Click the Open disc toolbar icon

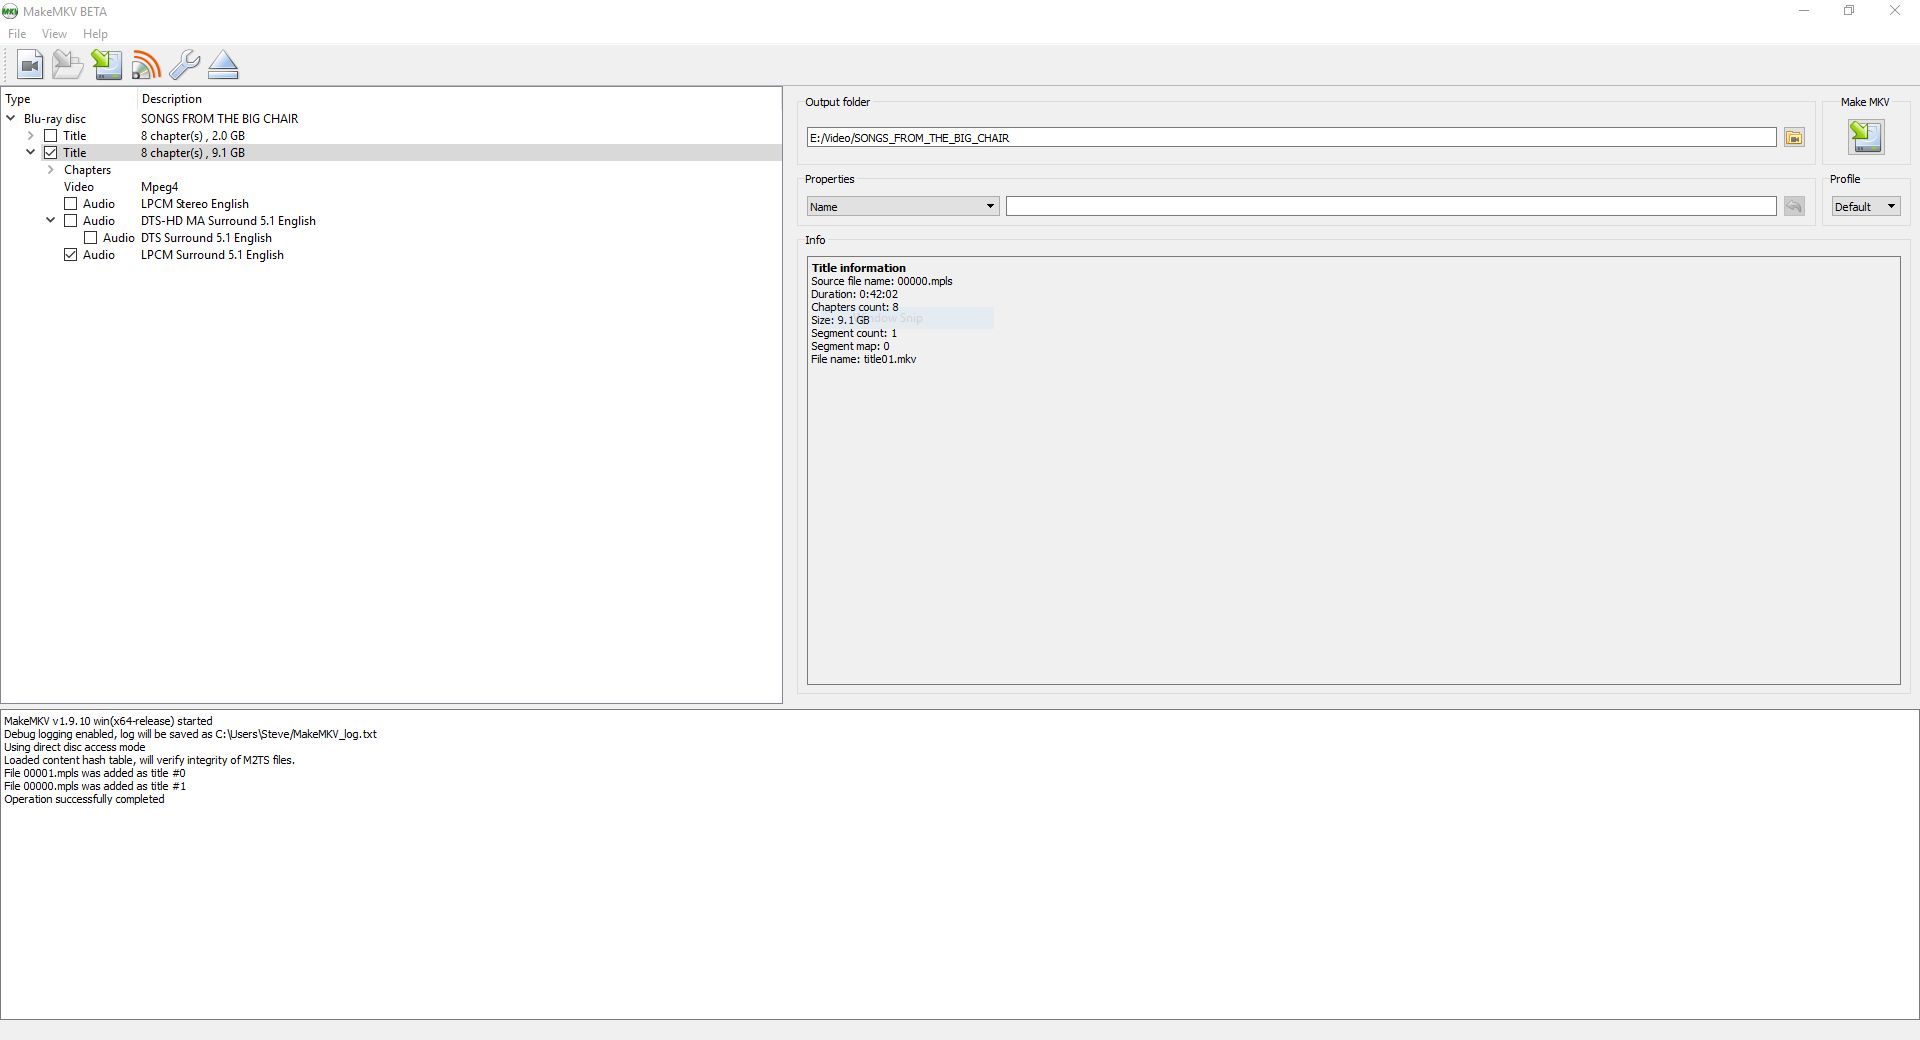point(30,65)
